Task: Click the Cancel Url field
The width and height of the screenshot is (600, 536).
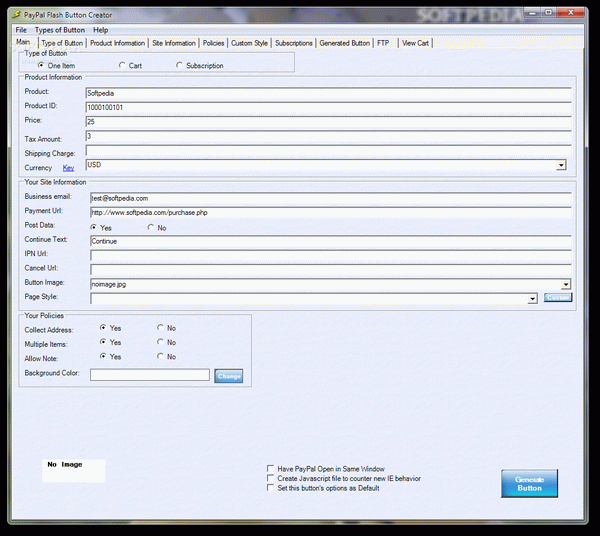Action: tap(331, 270)
